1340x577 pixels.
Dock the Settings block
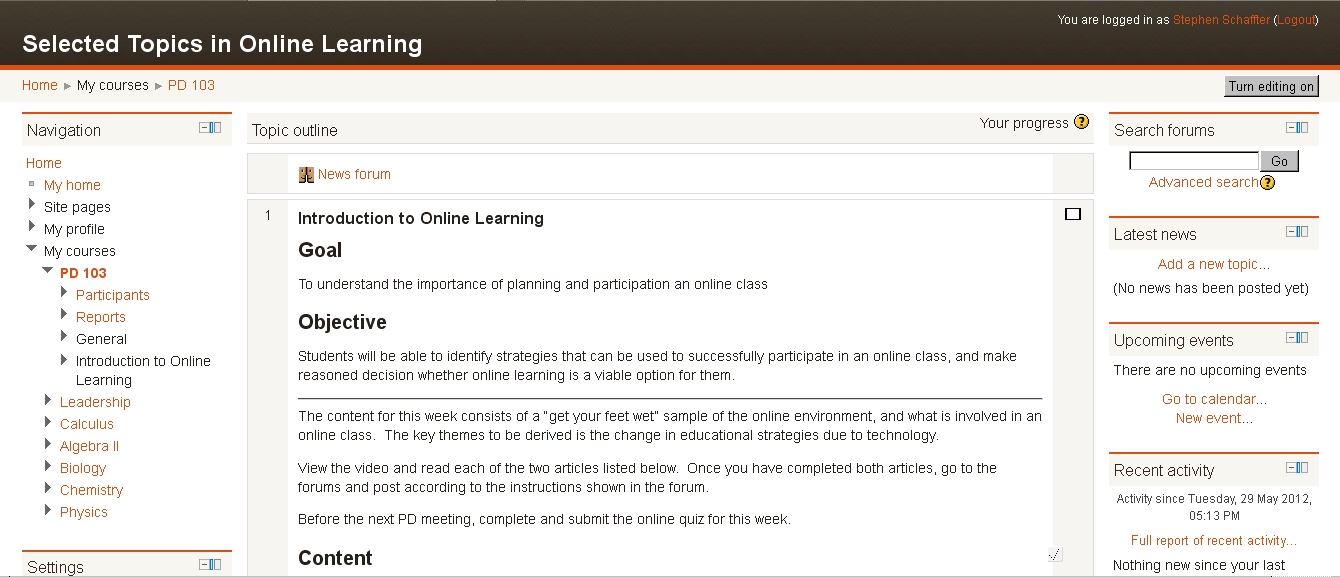point(215,565)
